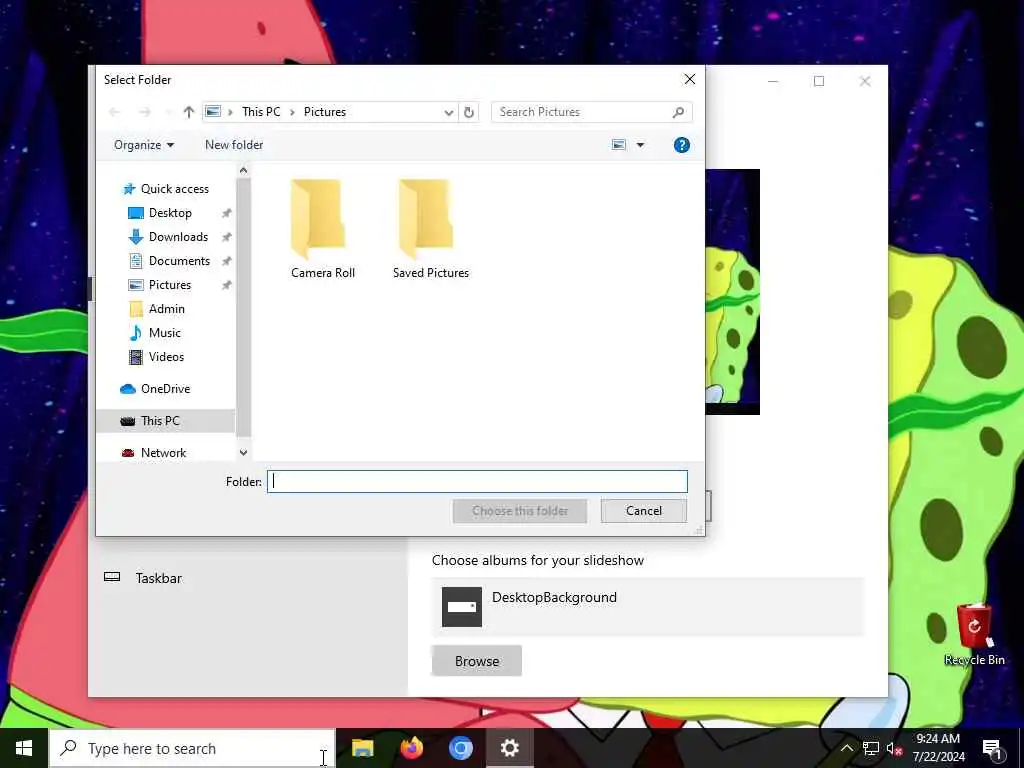Click the taskbar search box
This screenshot has height=768, width=1024.
click(192, 748)
